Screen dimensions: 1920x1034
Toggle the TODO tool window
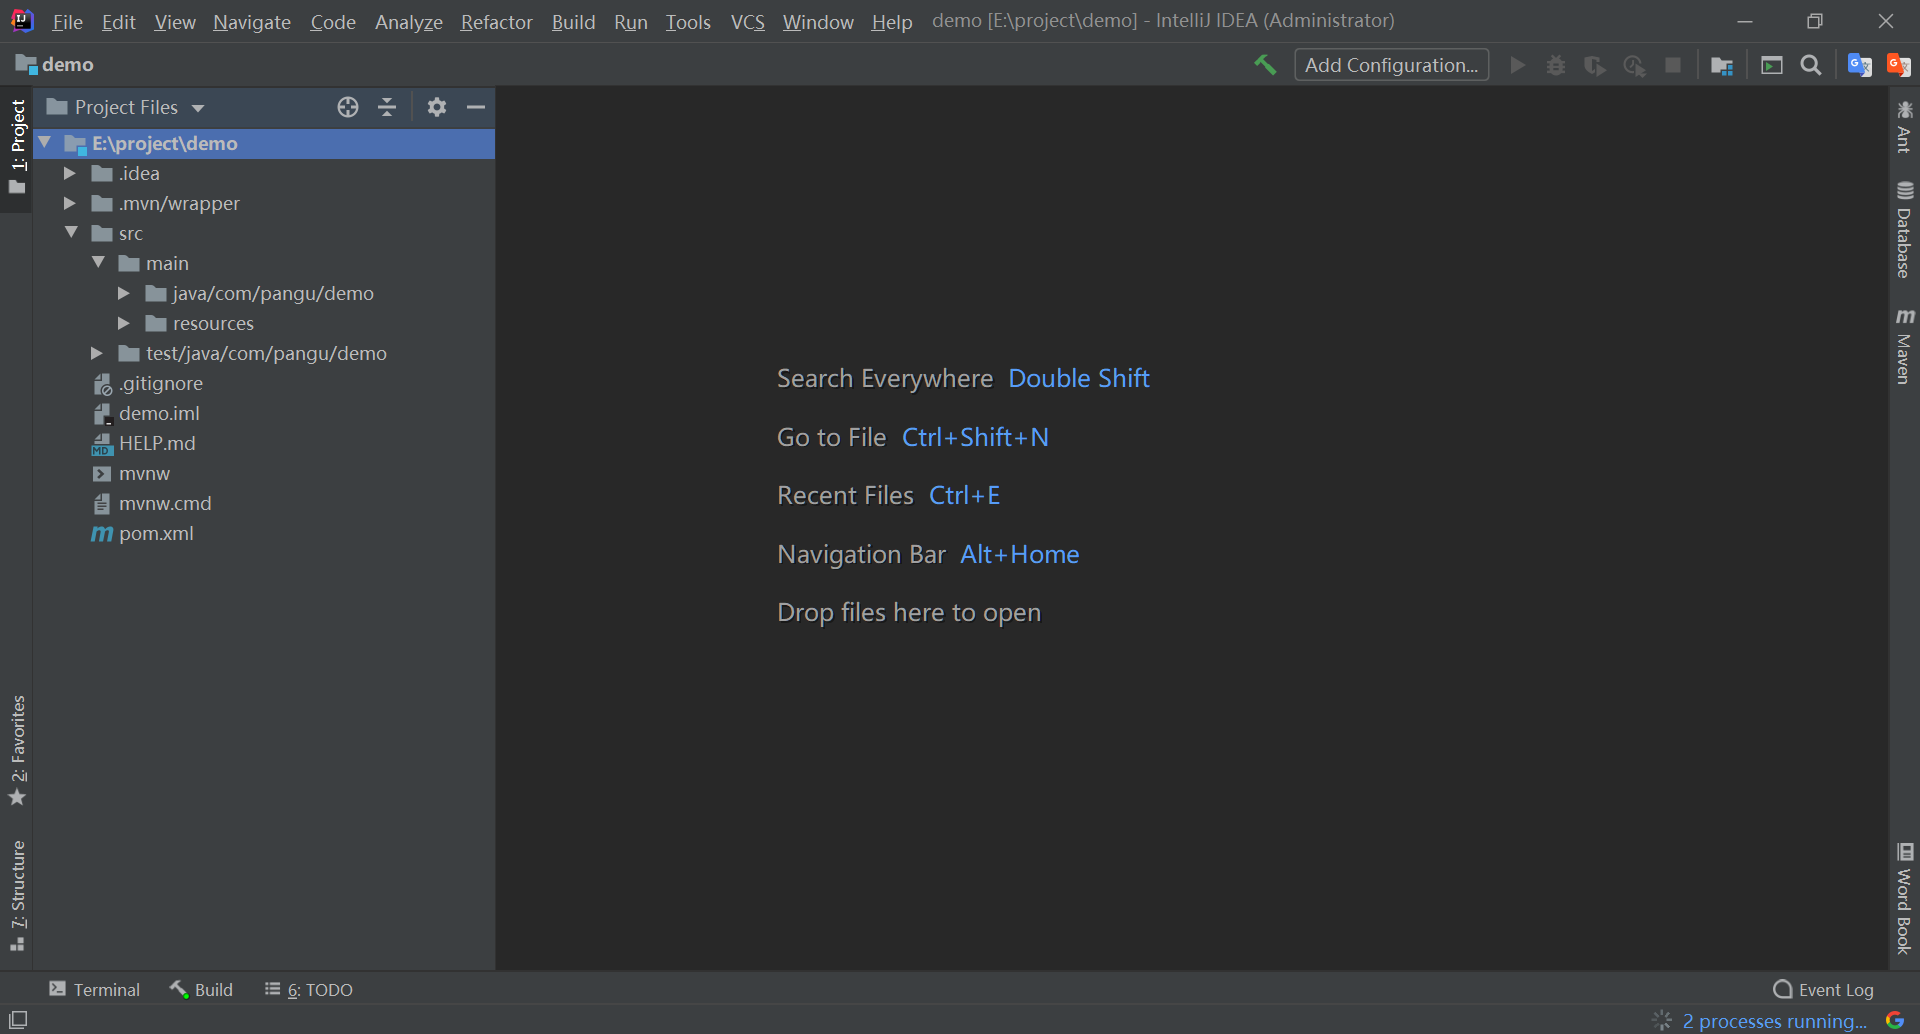click(x=309, y=989)
